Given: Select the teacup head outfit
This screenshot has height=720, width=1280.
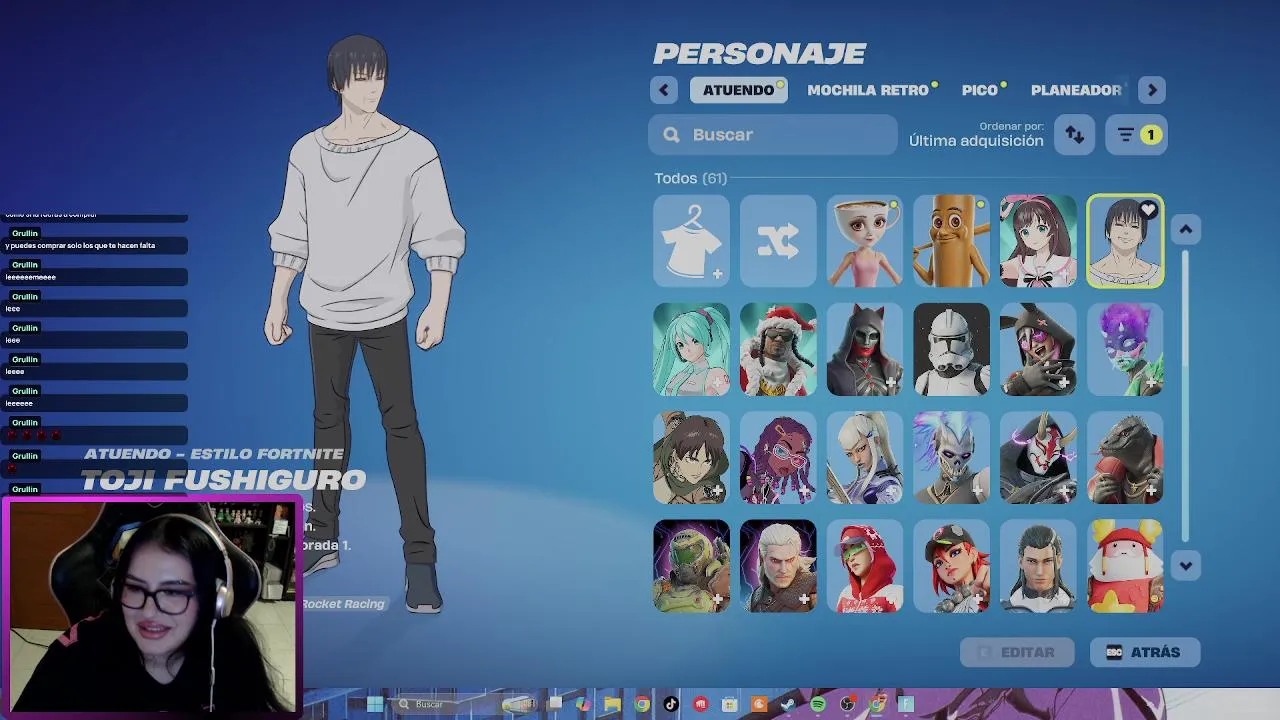Looking at the screenshot, I should point(865,241).
